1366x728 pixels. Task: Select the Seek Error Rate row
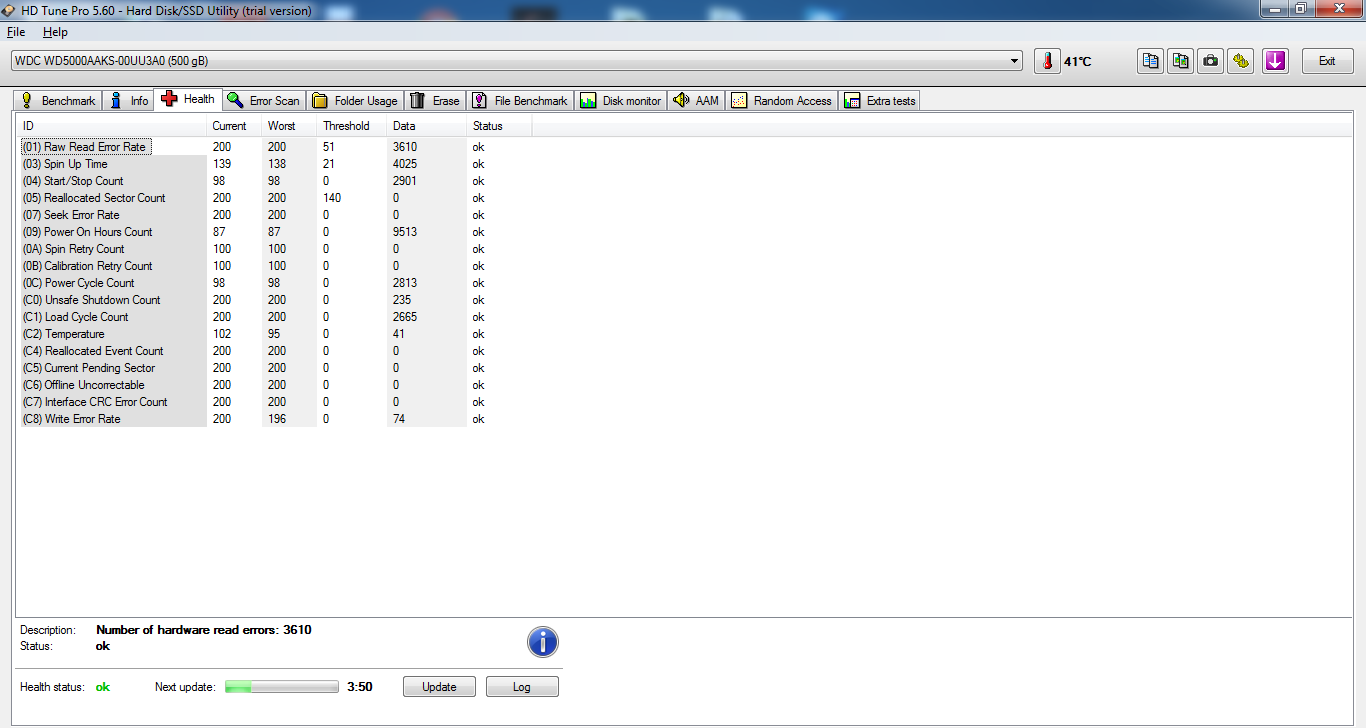point(275,215)
